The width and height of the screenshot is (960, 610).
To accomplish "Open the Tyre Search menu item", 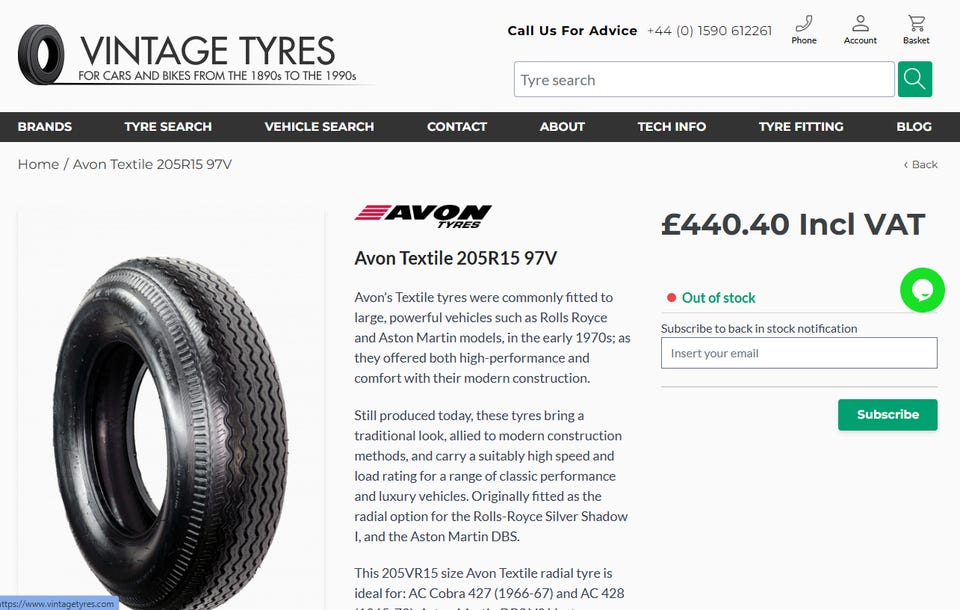I will tap(168, 127).
